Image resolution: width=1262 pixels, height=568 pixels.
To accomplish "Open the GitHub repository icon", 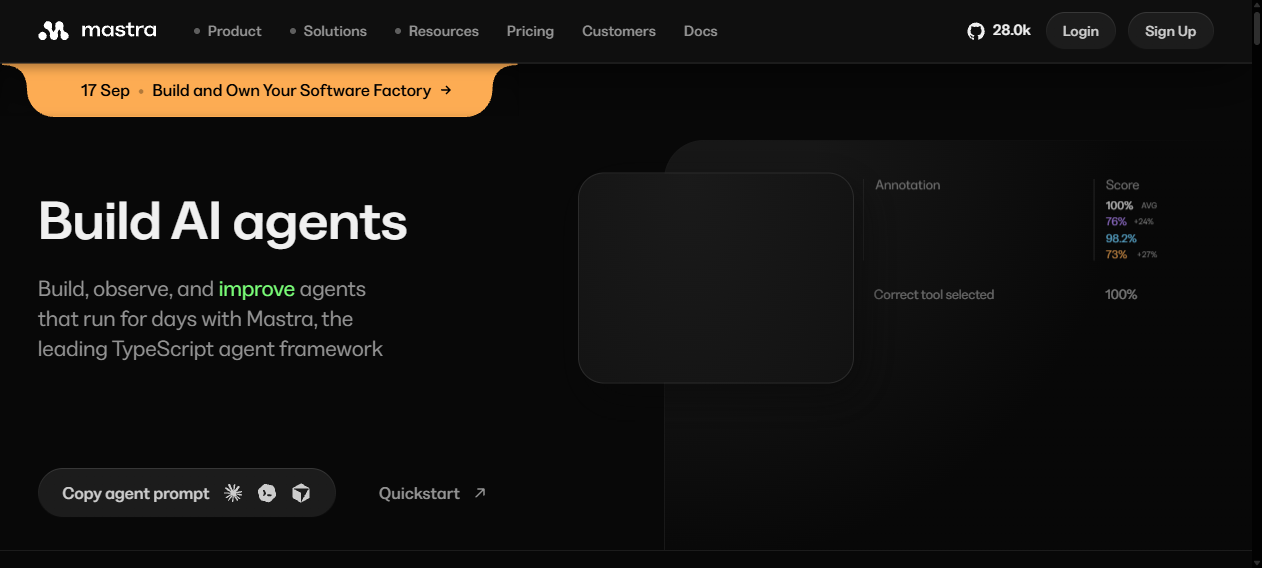I will pos(976,31).
